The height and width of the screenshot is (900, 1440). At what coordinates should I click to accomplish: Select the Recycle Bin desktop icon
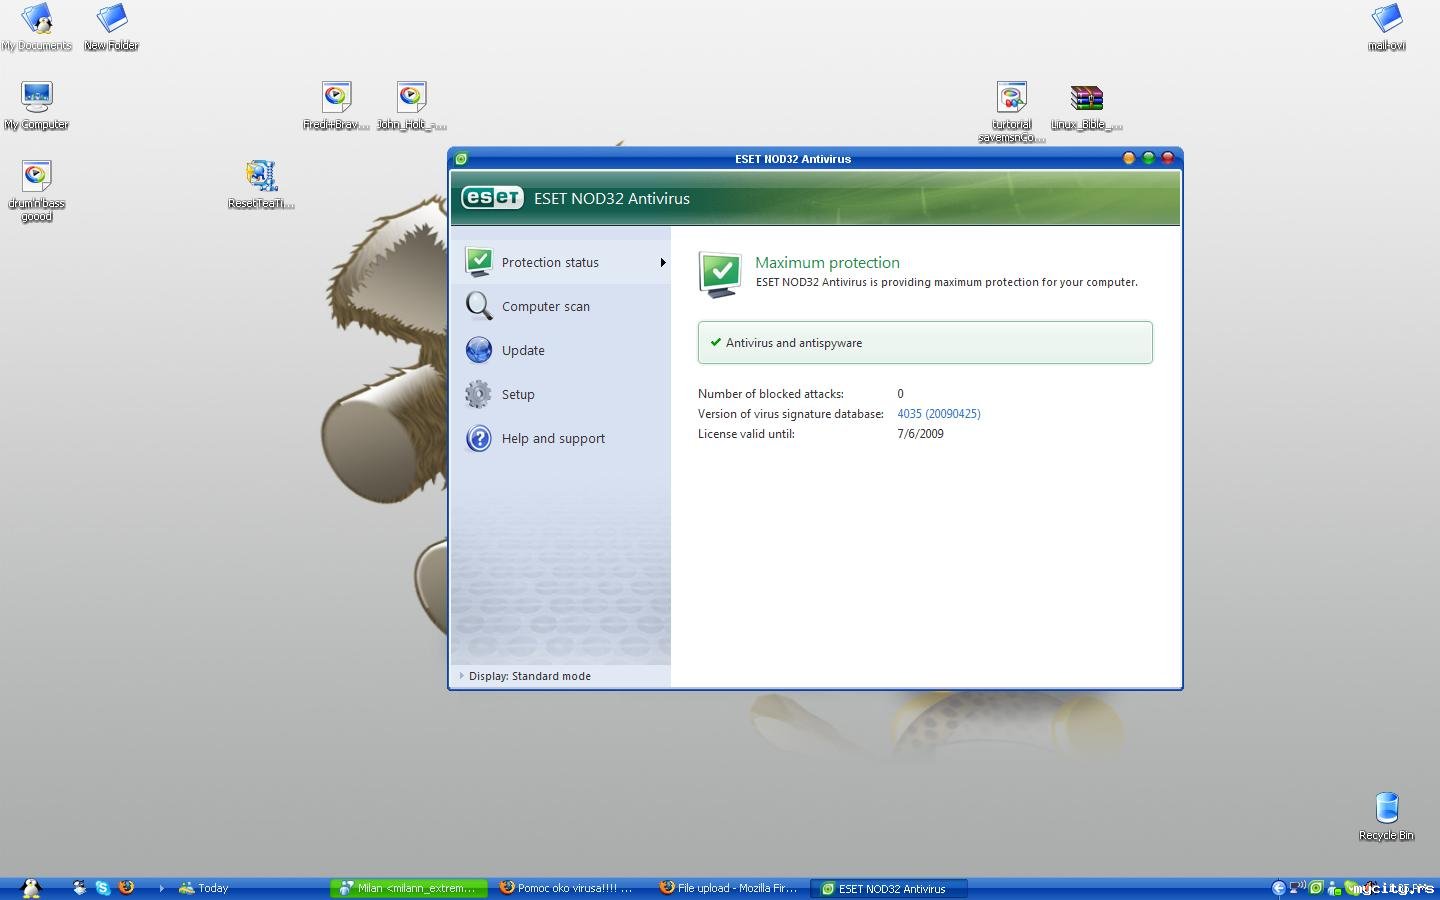click(x=1386, y=810)
